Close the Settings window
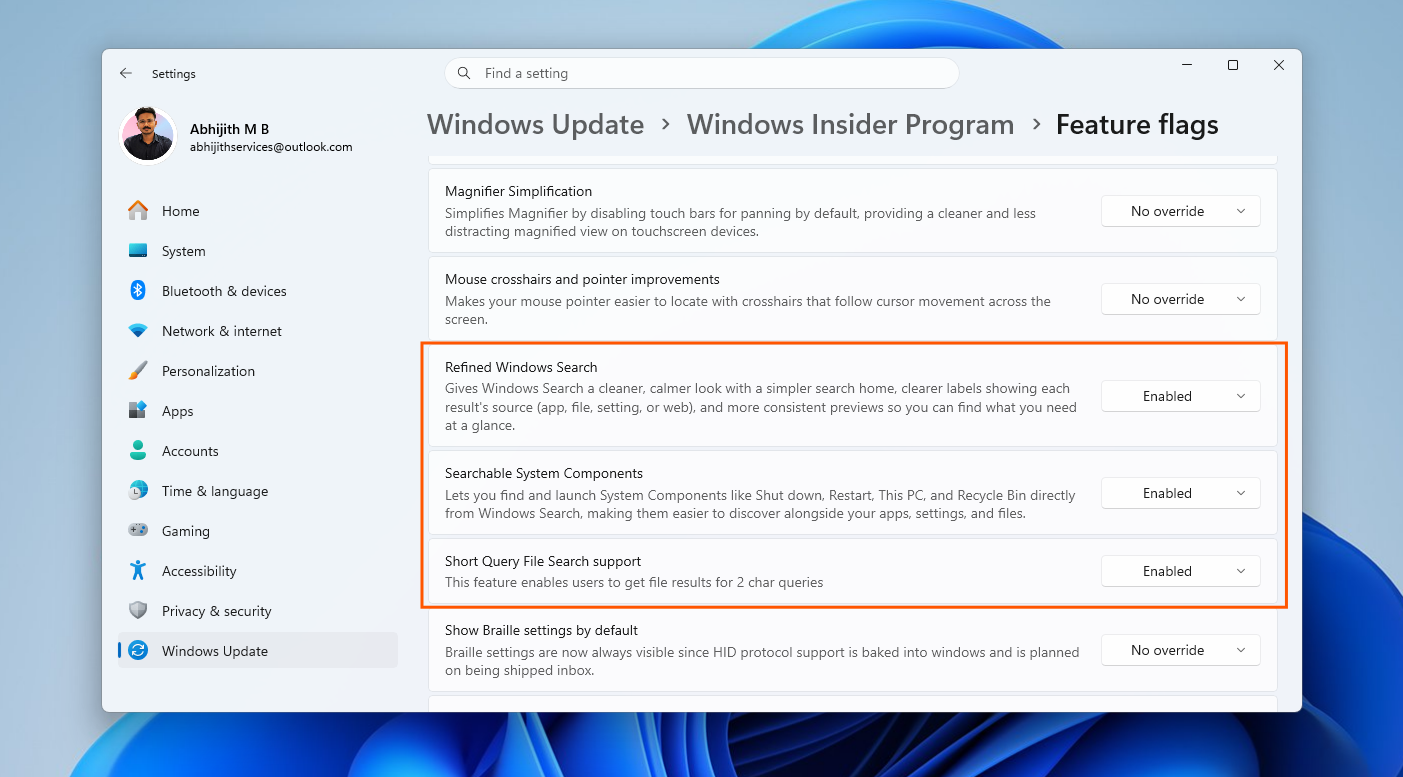 tap(1279, 65)
